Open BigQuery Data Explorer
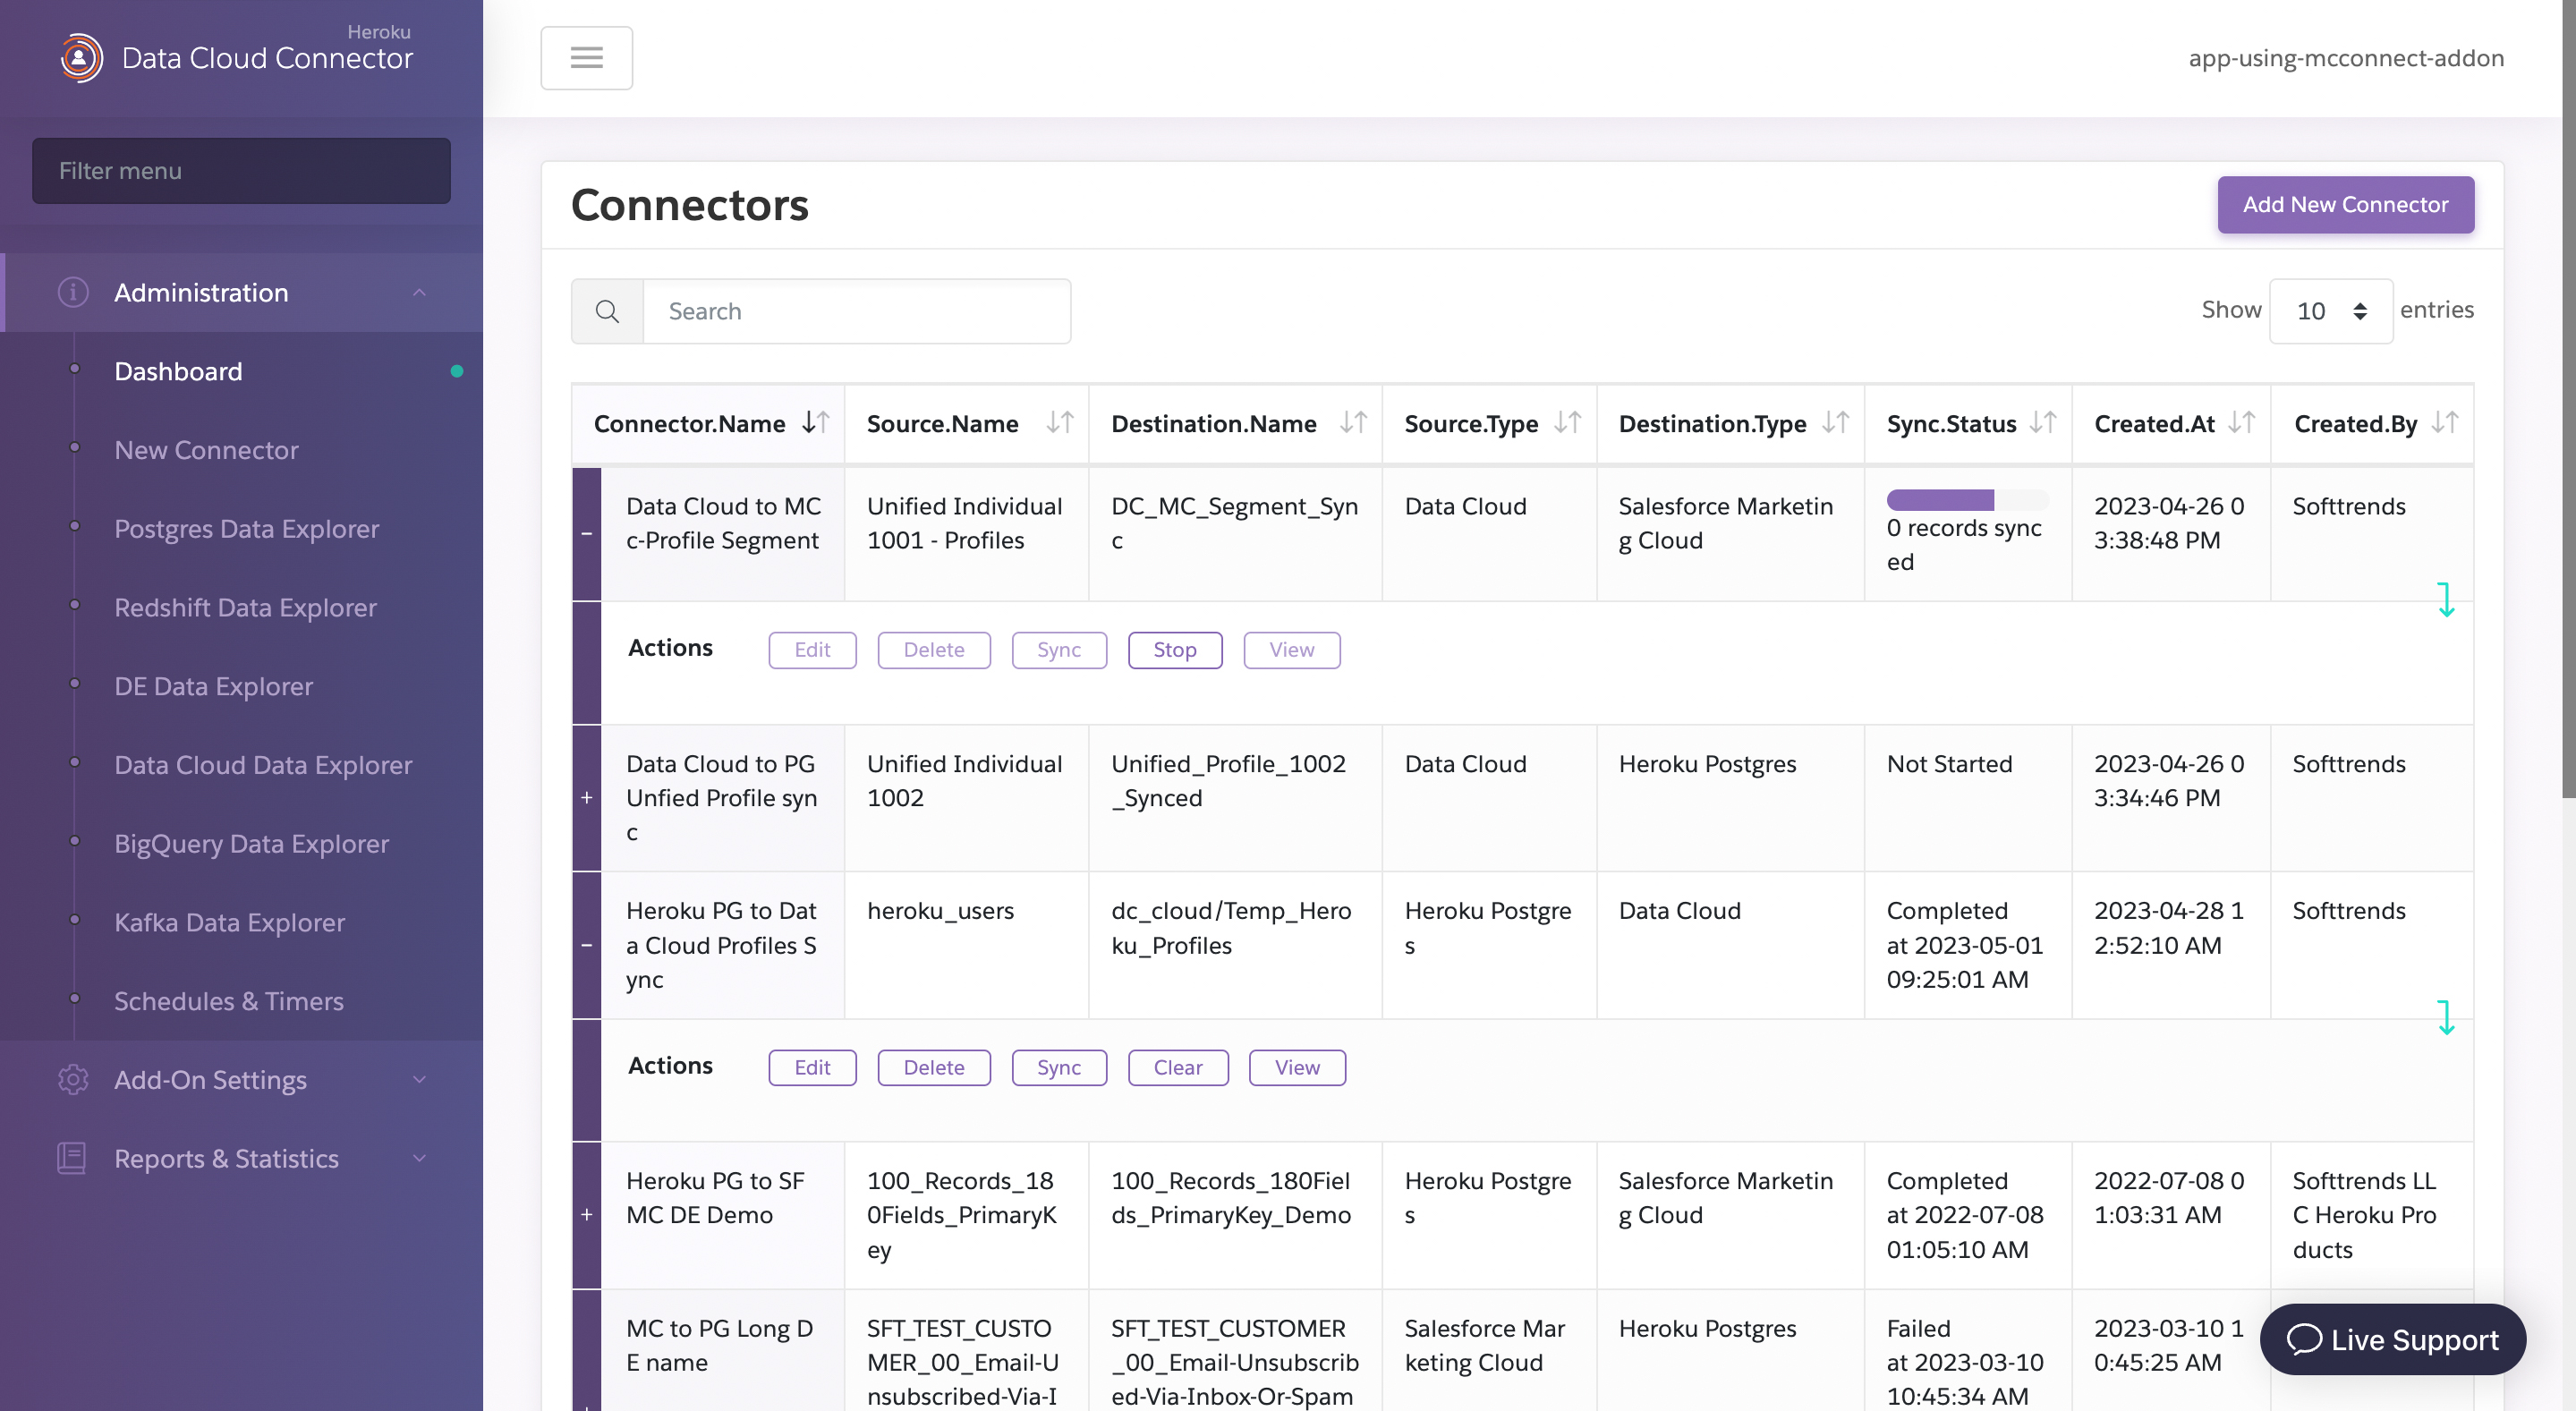 [251, 845]
